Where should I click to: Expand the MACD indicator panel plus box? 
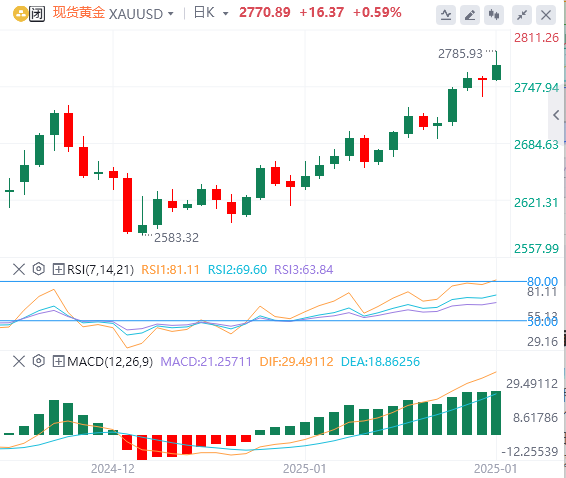58,361
